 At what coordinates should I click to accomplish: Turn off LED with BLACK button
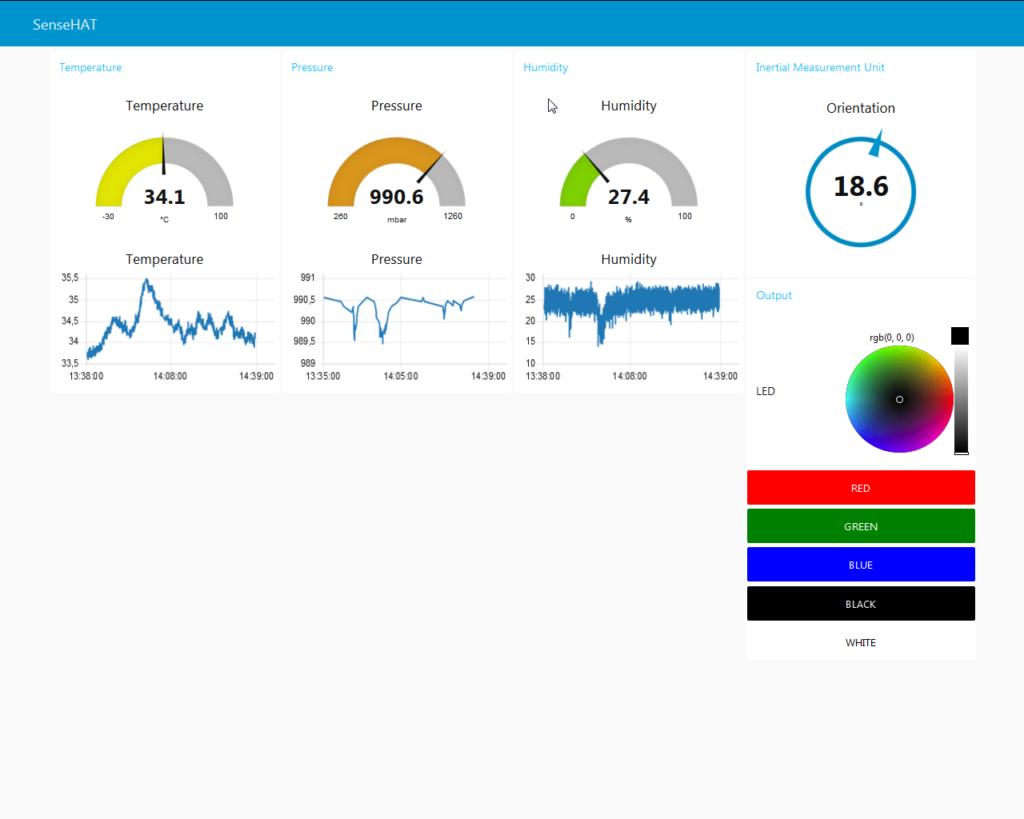(x=860, y=604)
